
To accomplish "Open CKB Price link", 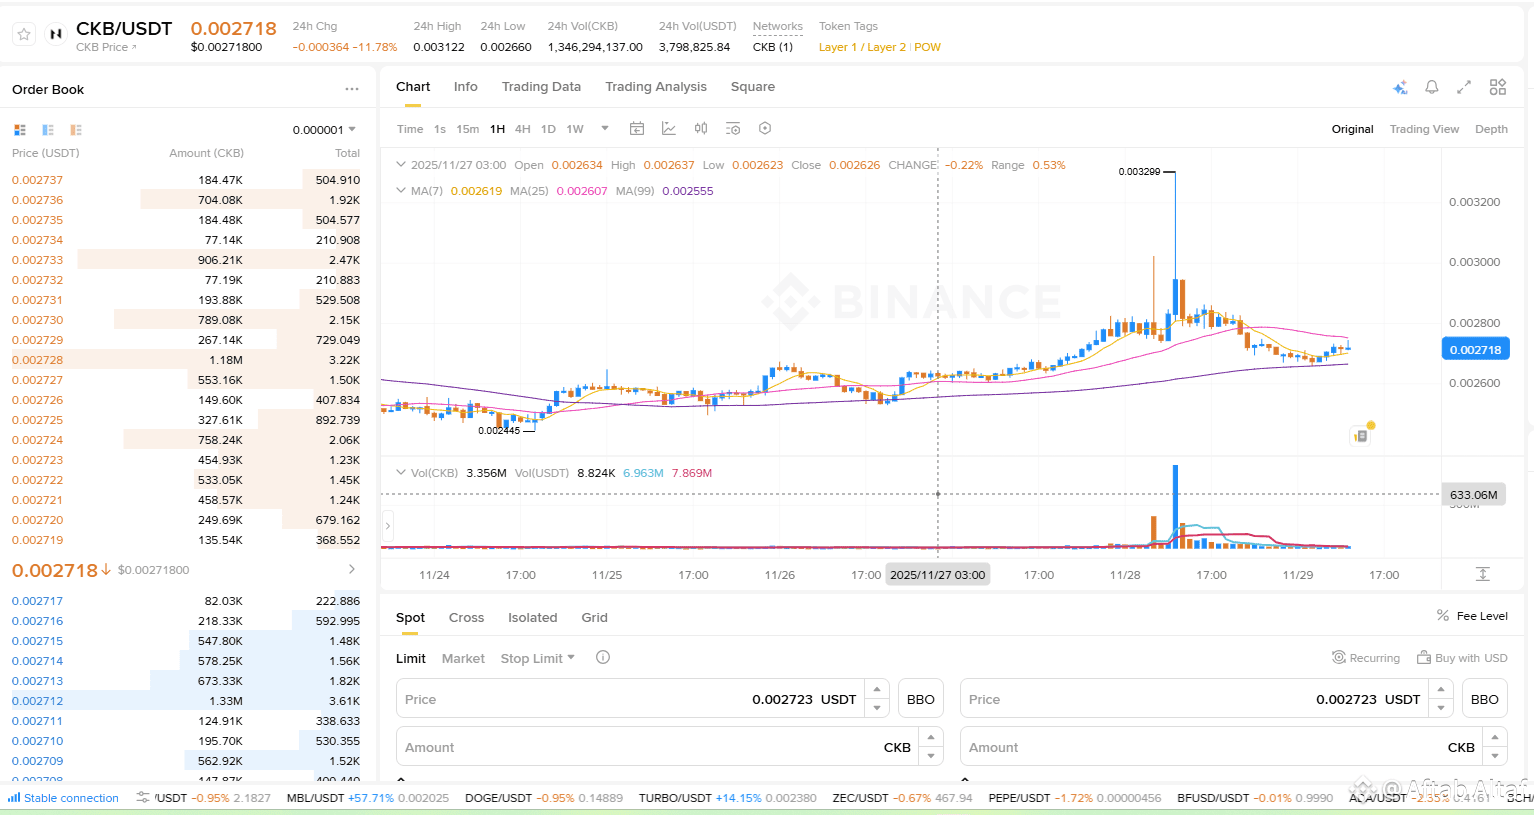I will (106, 47).
